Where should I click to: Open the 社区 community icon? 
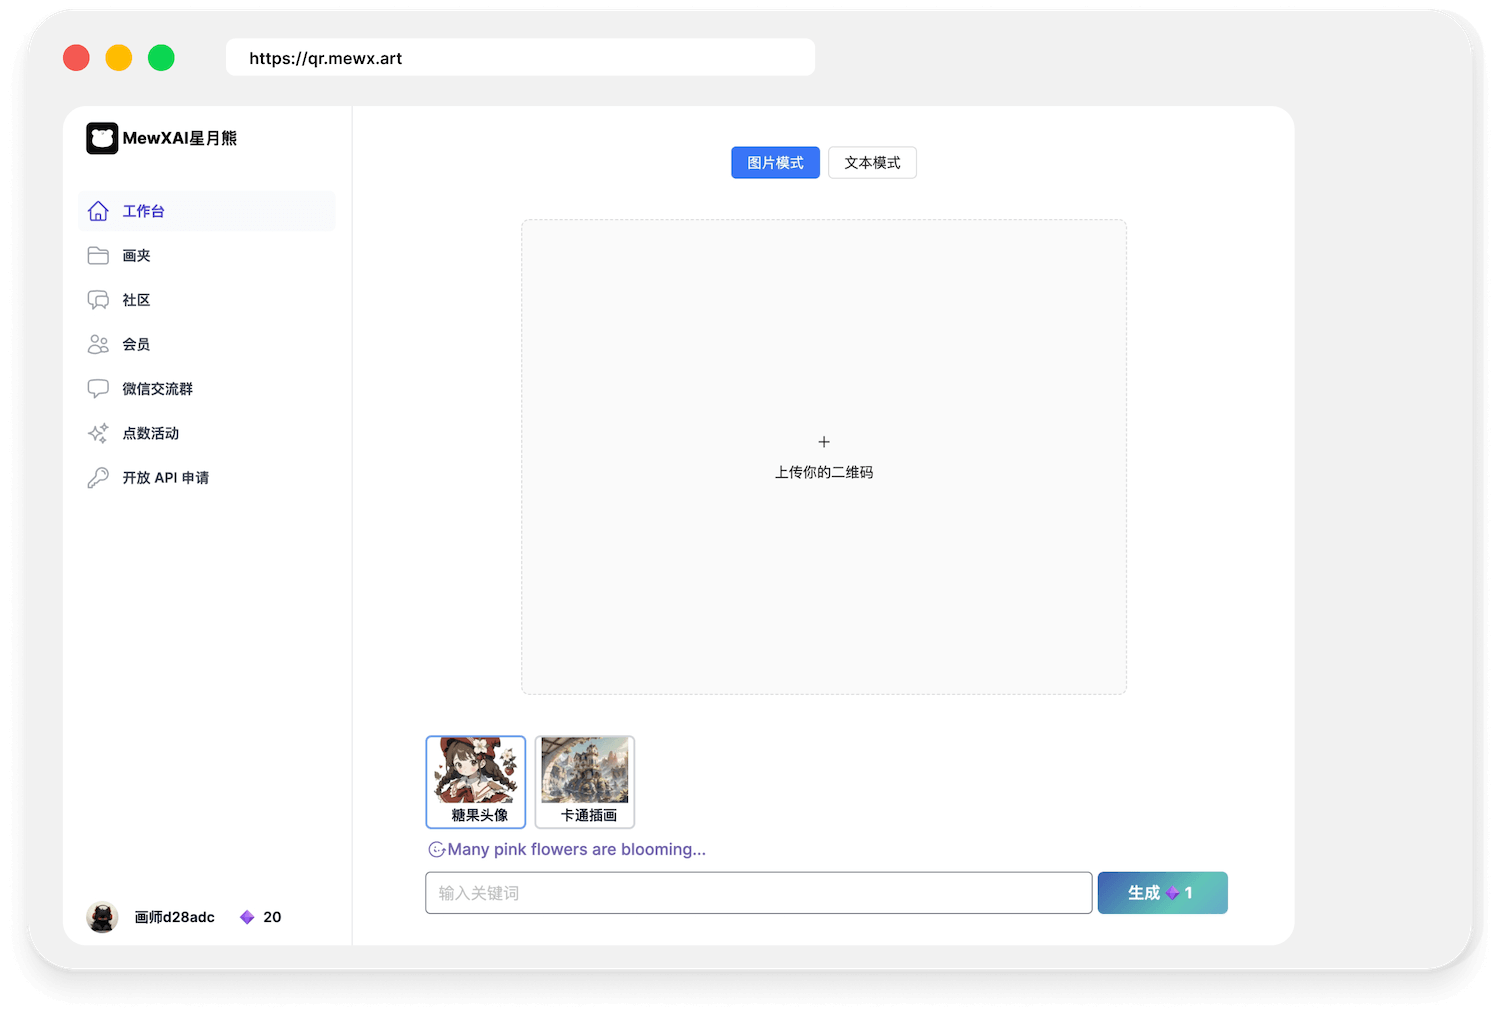pos(98,299)
